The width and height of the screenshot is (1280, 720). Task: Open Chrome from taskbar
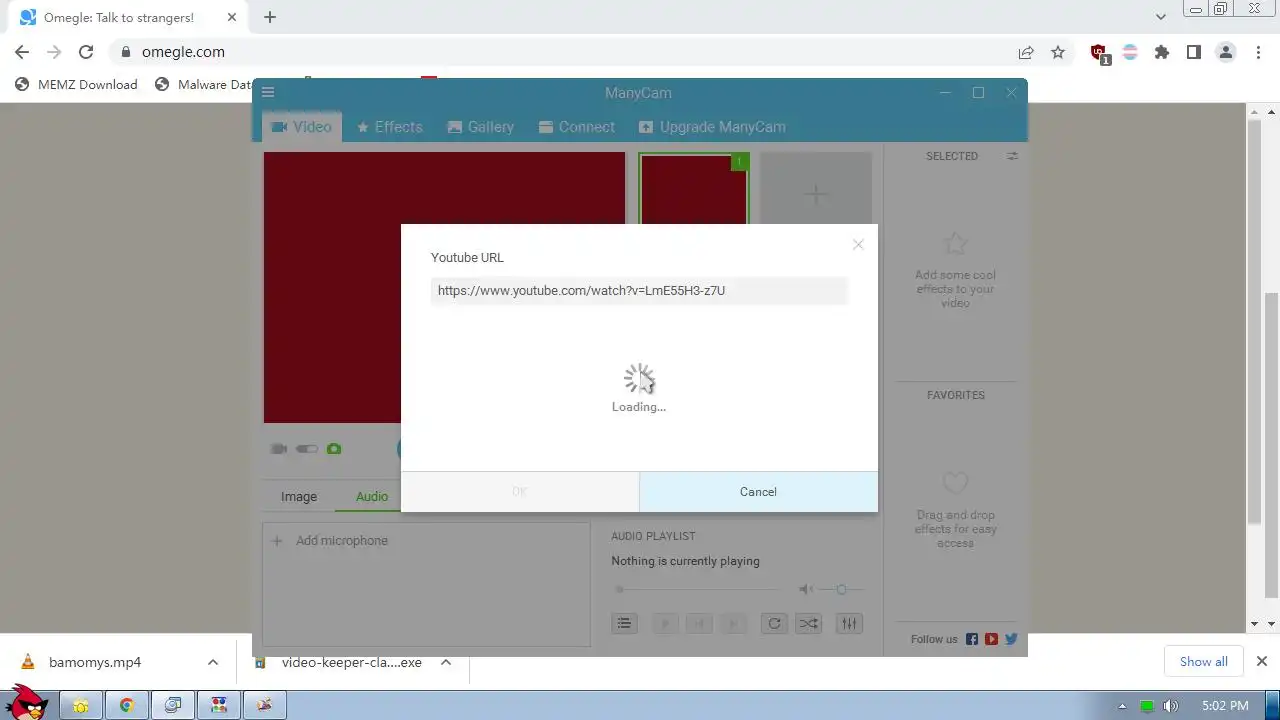(127, 705)
